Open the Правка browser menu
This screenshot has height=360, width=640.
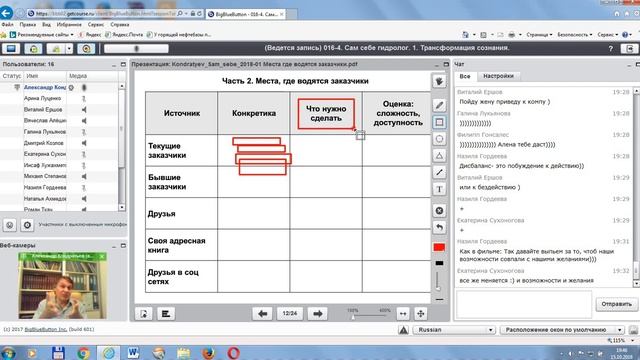pos(27,24)
